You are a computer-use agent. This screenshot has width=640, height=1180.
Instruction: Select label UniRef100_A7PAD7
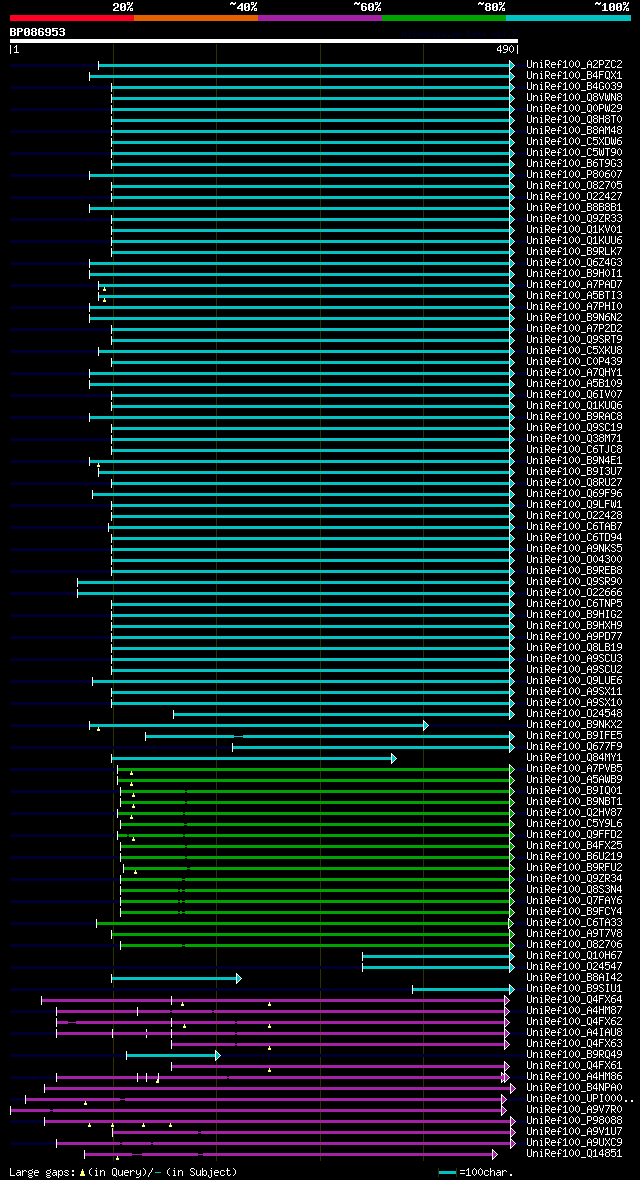coord(574,284)
